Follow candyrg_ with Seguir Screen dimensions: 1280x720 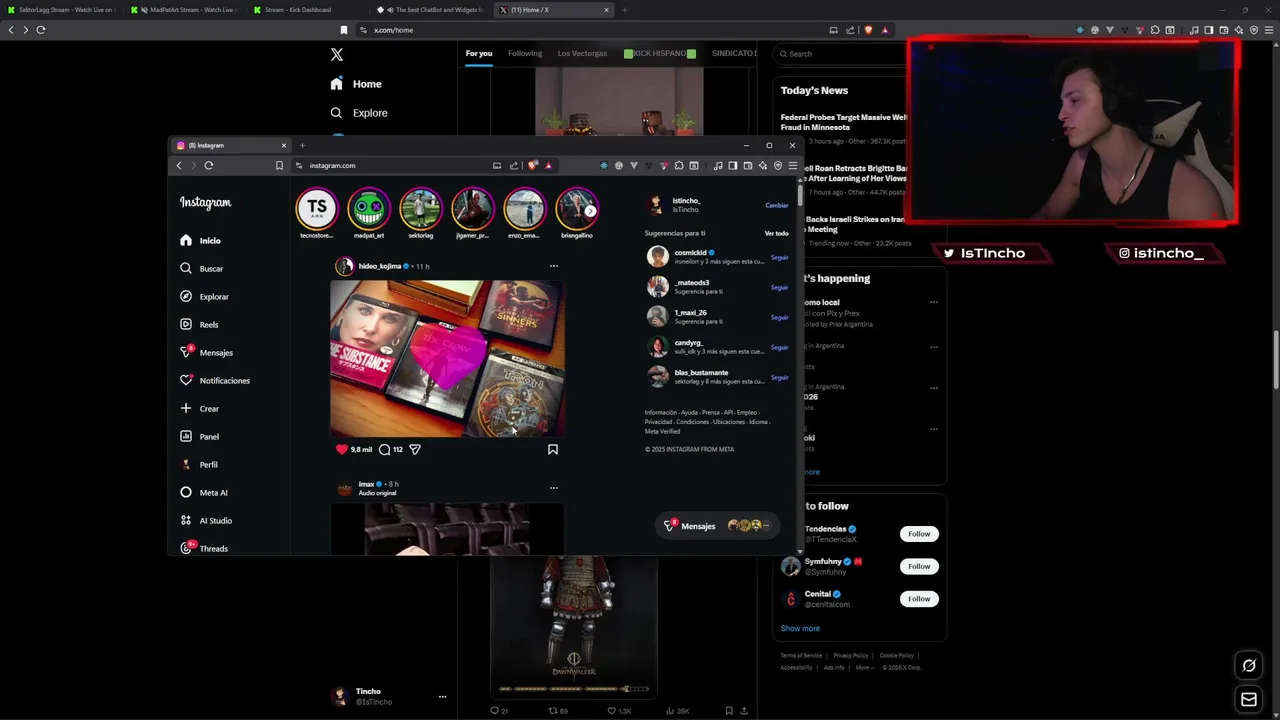pyautogui.click(x=780, y=347)
